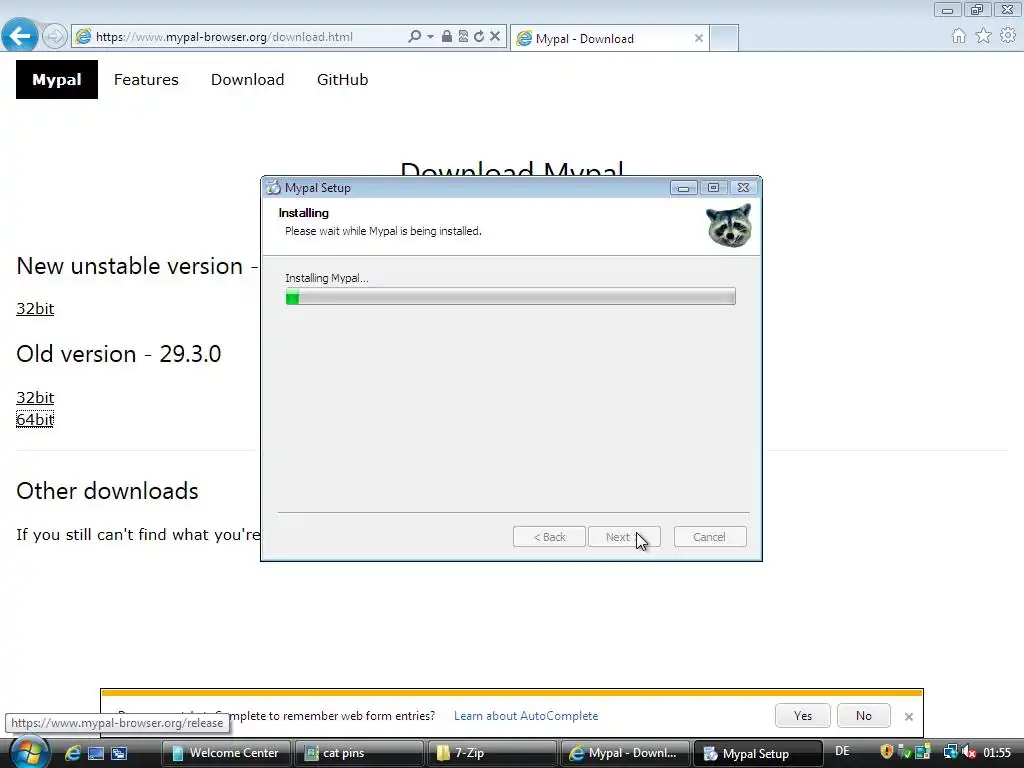Click the Mypal logo in site navigation
Image resolution: width=1024 pixels, height=768 pixels.
point(57,80)
